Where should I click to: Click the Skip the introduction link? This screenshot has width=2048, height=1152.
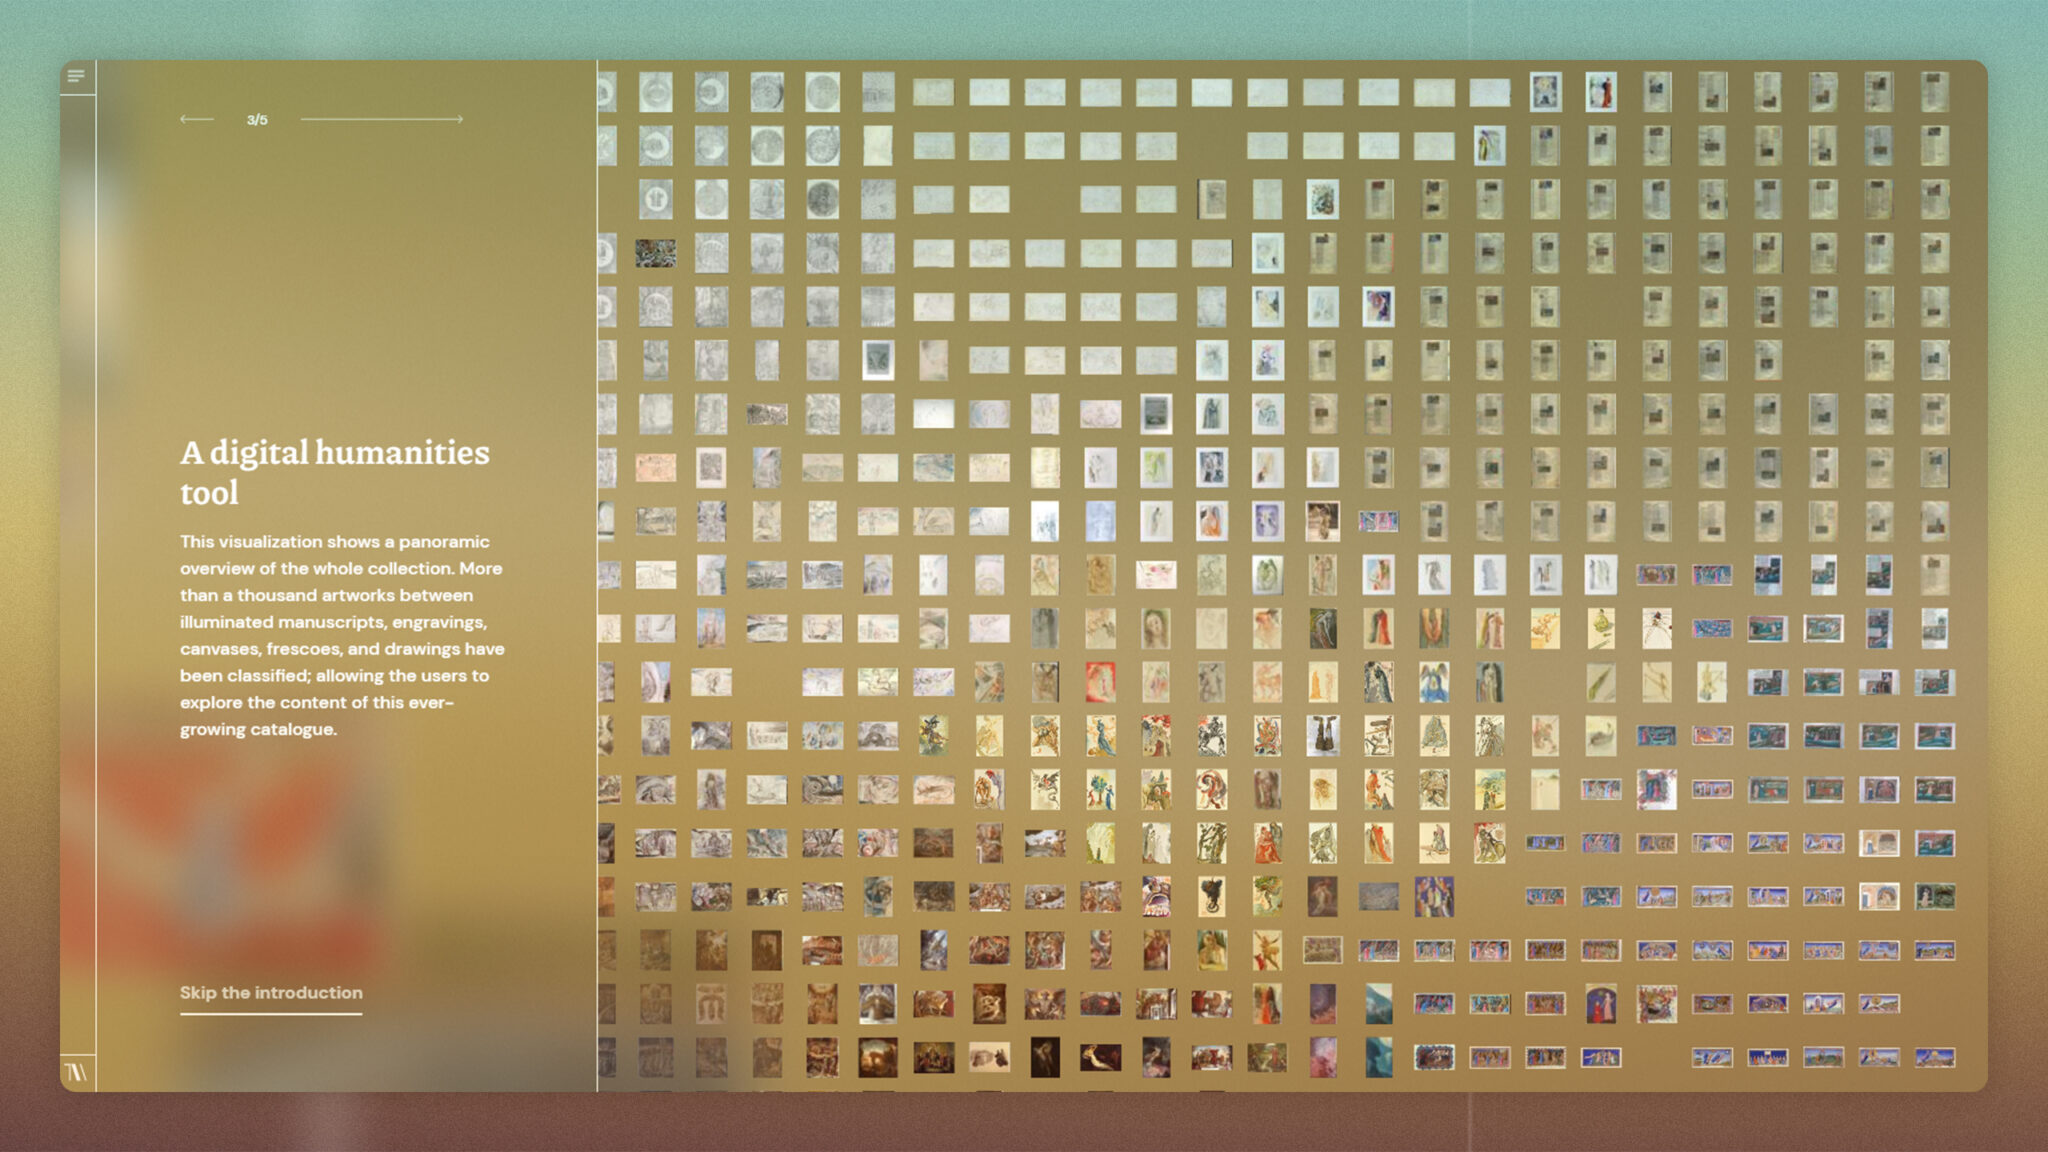(271, 993)
